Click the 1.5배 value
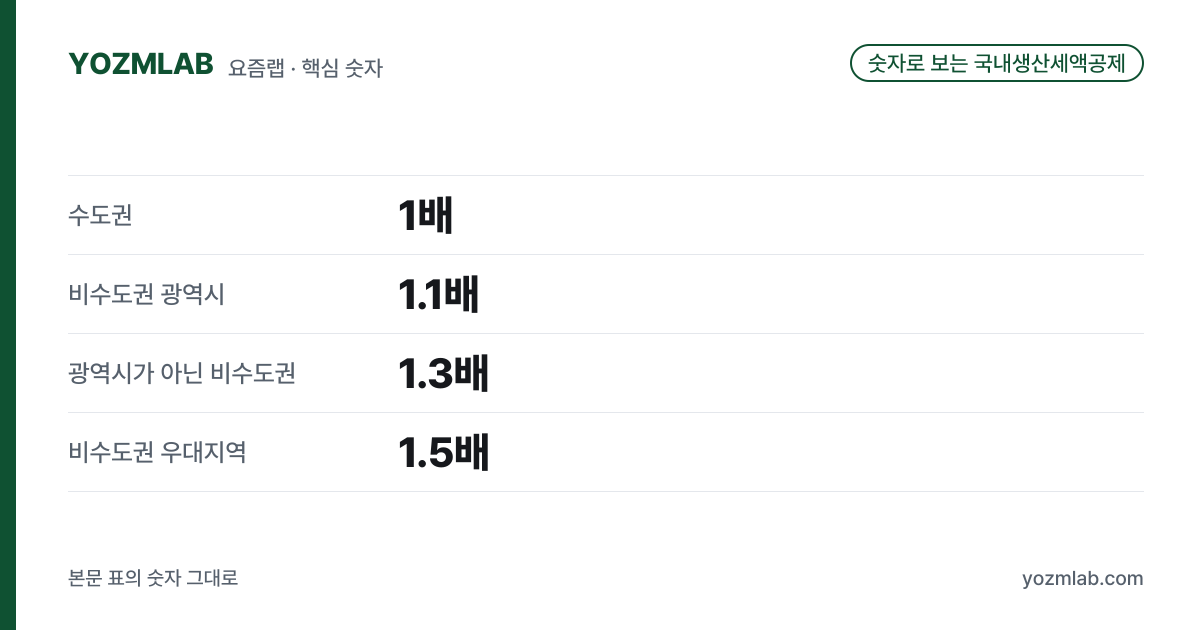 pos(443,452)
